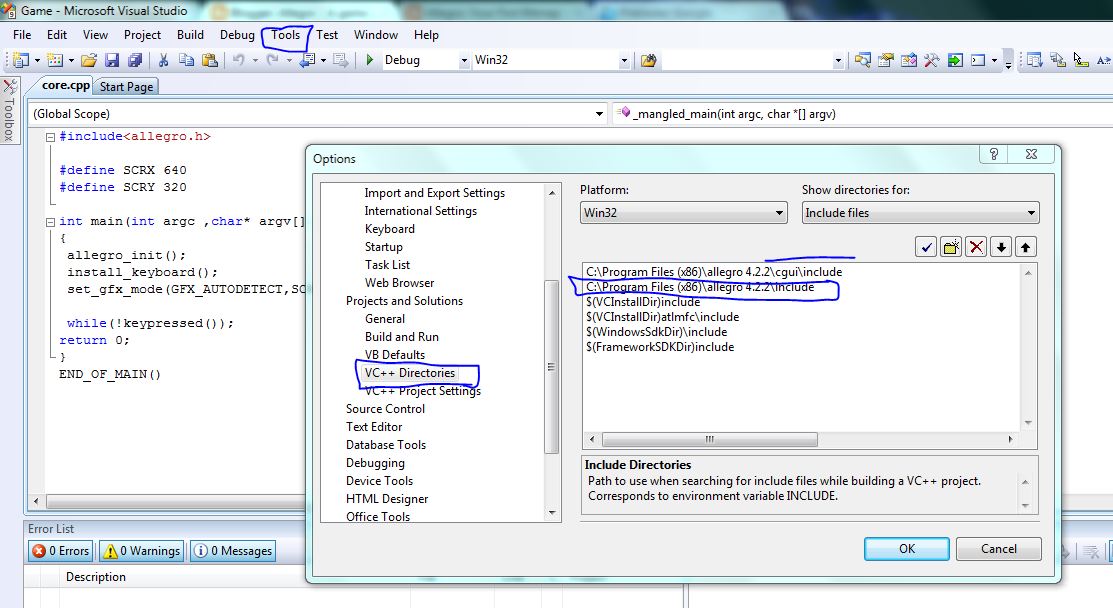Viewport: 1113px width, 608px height.
Task: Open the Debug configuration dropdown
Action: click(425, 60)
